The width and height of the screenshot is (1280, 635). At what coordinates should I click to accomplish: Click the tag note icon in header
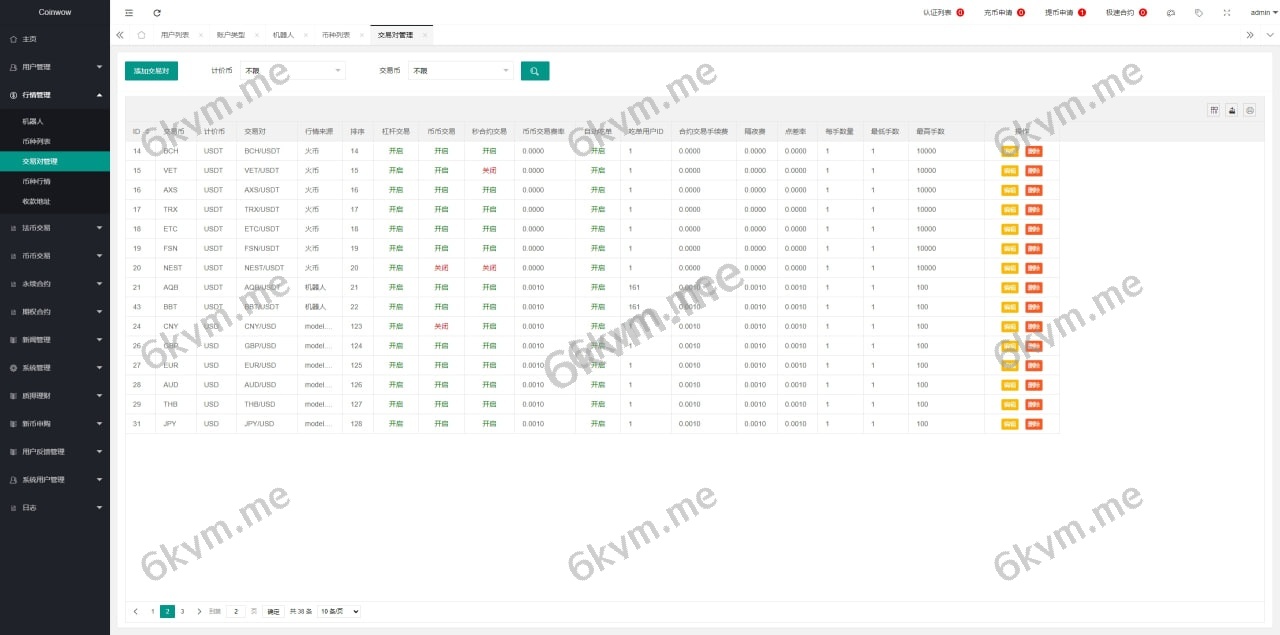pyautogui.click(x=1199, y=13)
